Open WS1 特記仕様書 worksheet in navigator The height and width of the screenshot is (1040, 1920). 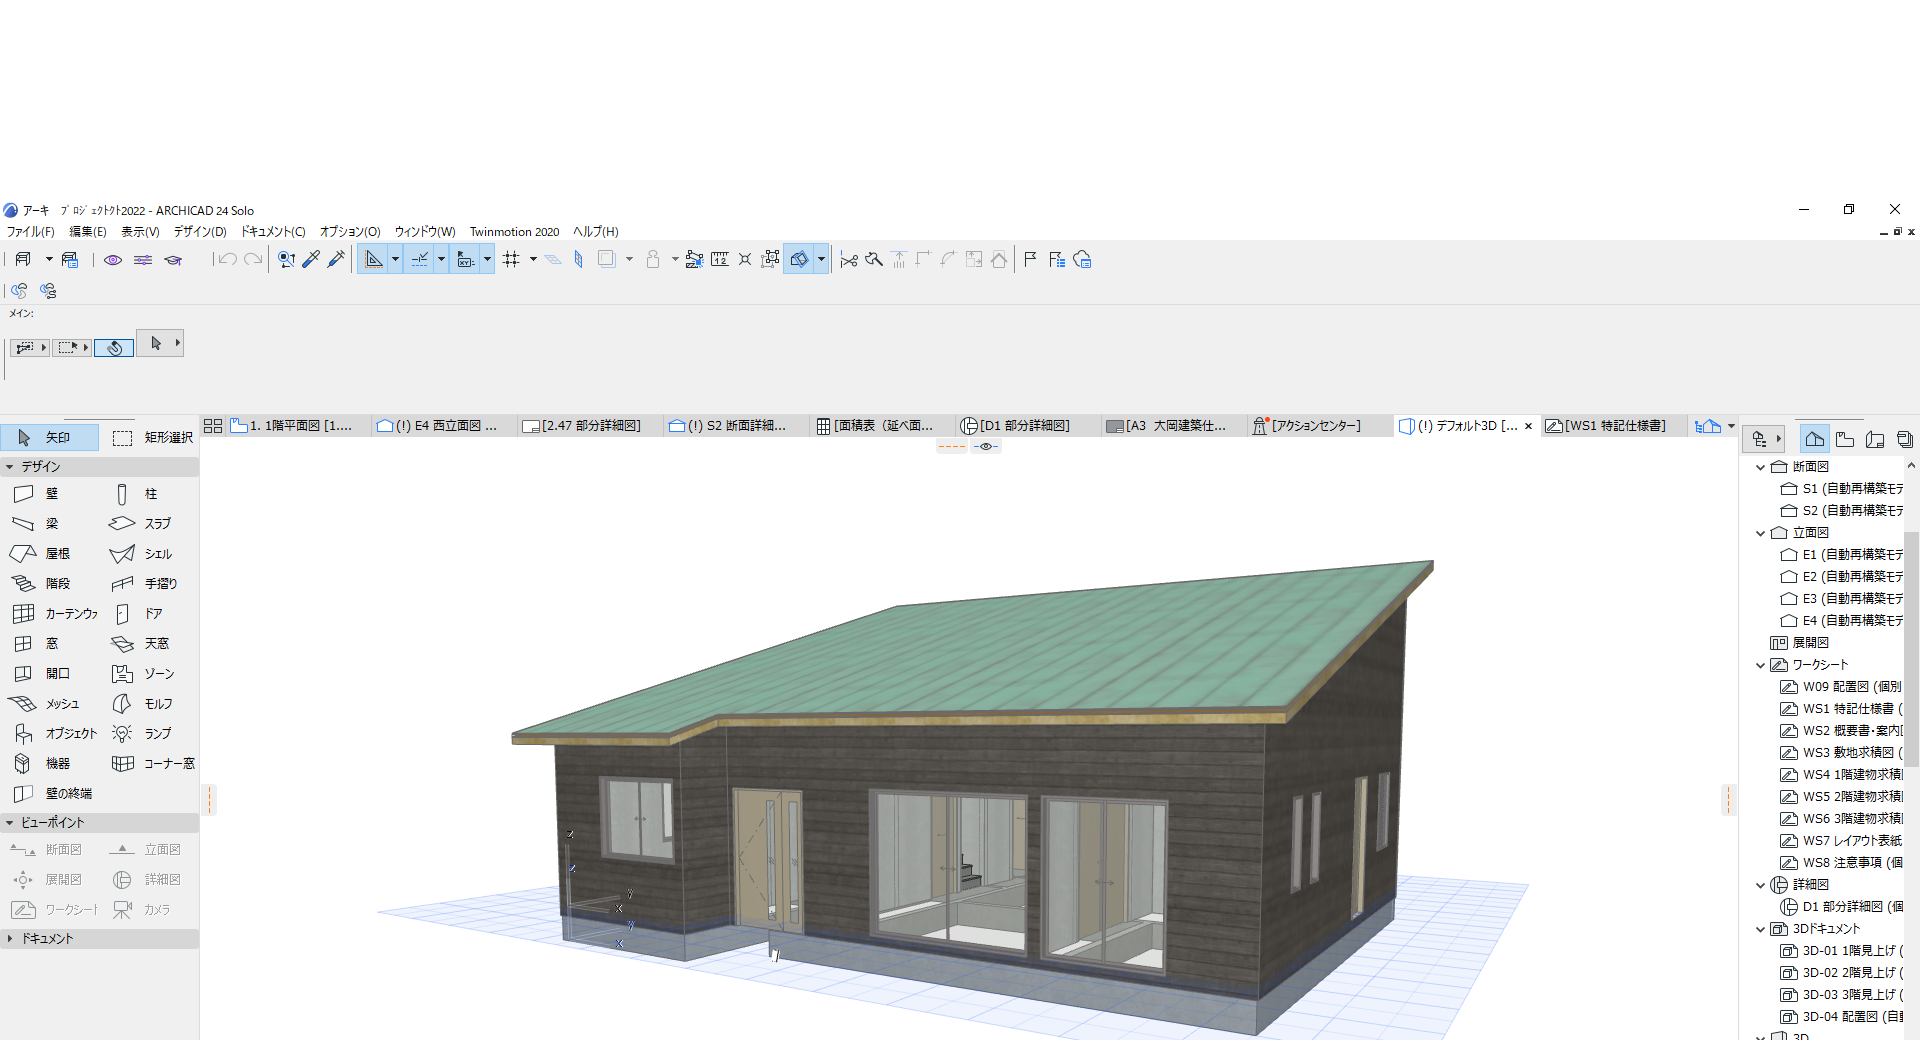pyautogui.click(x=1842, y=709)
